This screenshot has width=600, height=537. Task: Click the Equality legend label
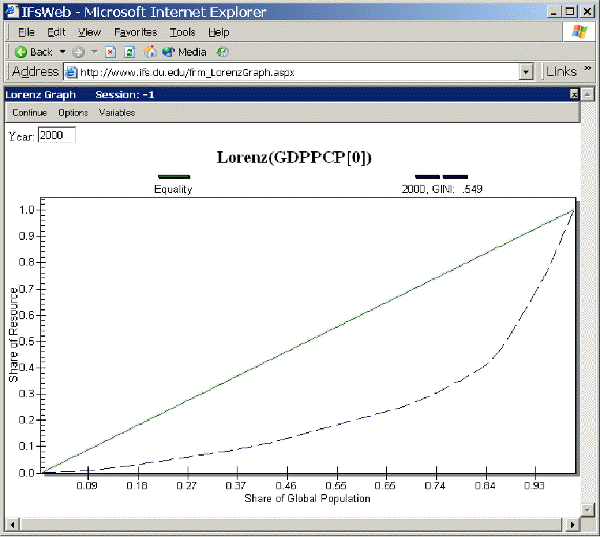[173, 189]
